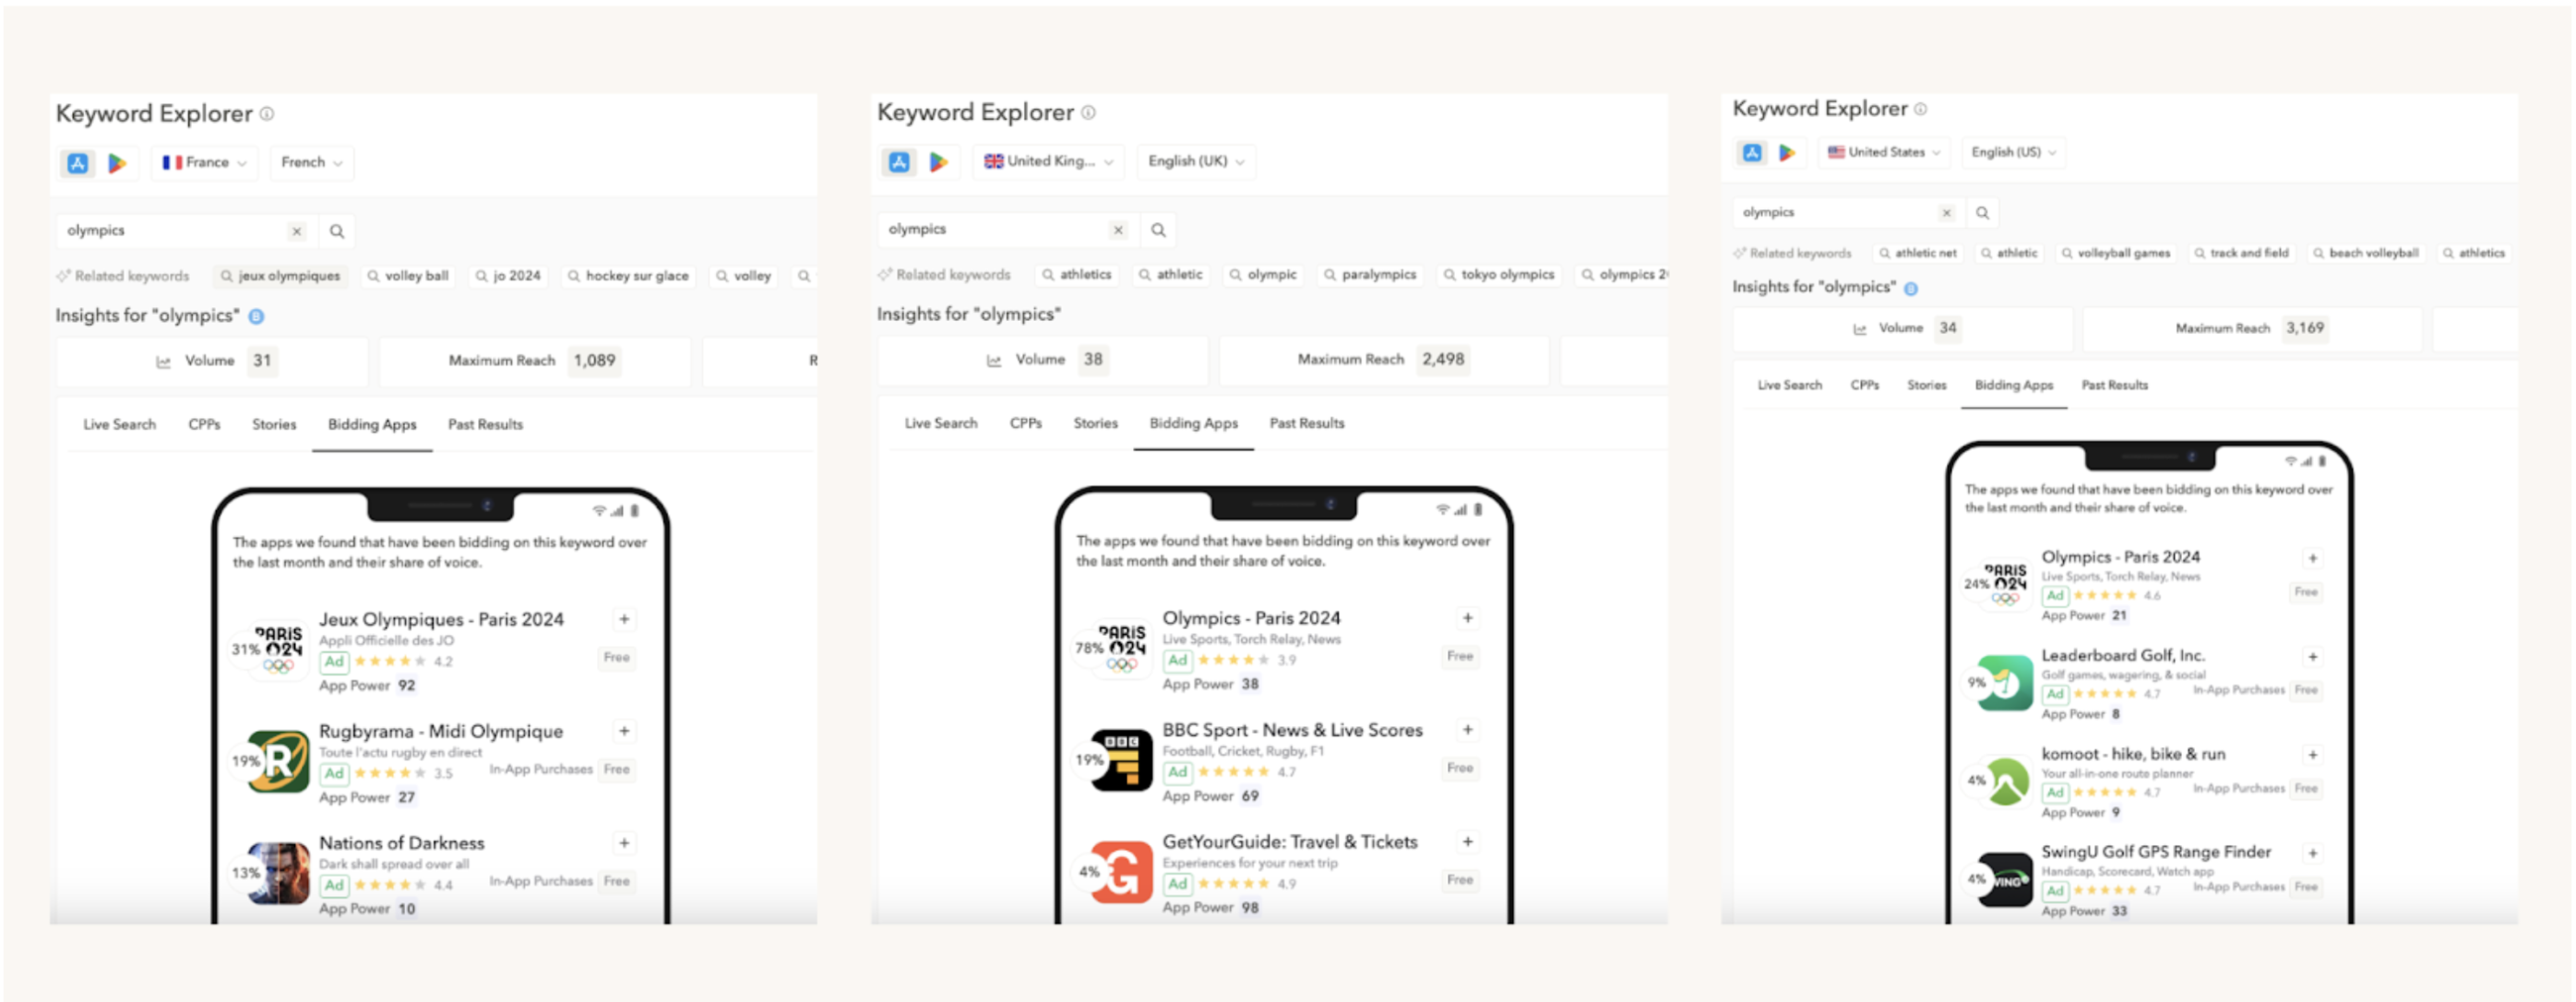The height and width of the screenshot is (1002, 2576).
Task: Click the Nations of Darkness app icon
Action: (278, 874)
